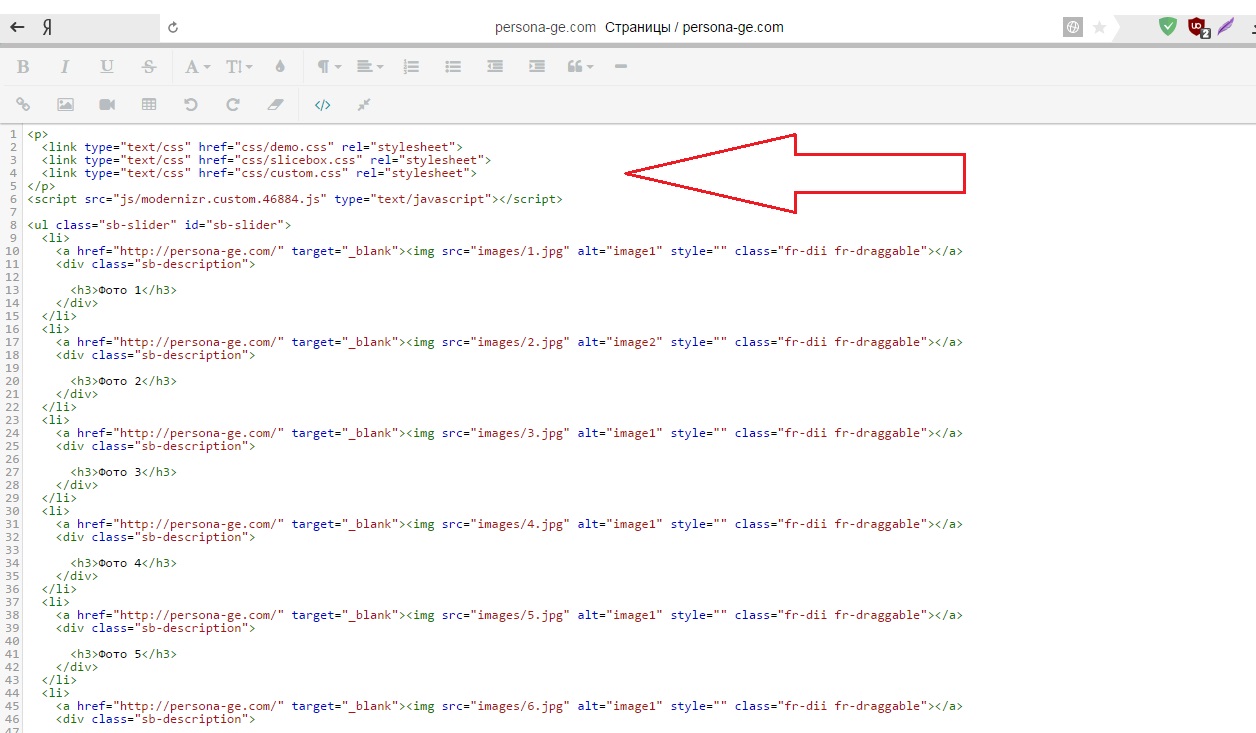Go back with the browser arrow
Image resolution: width=1256 pixels, height=733 pixels.
17,27
